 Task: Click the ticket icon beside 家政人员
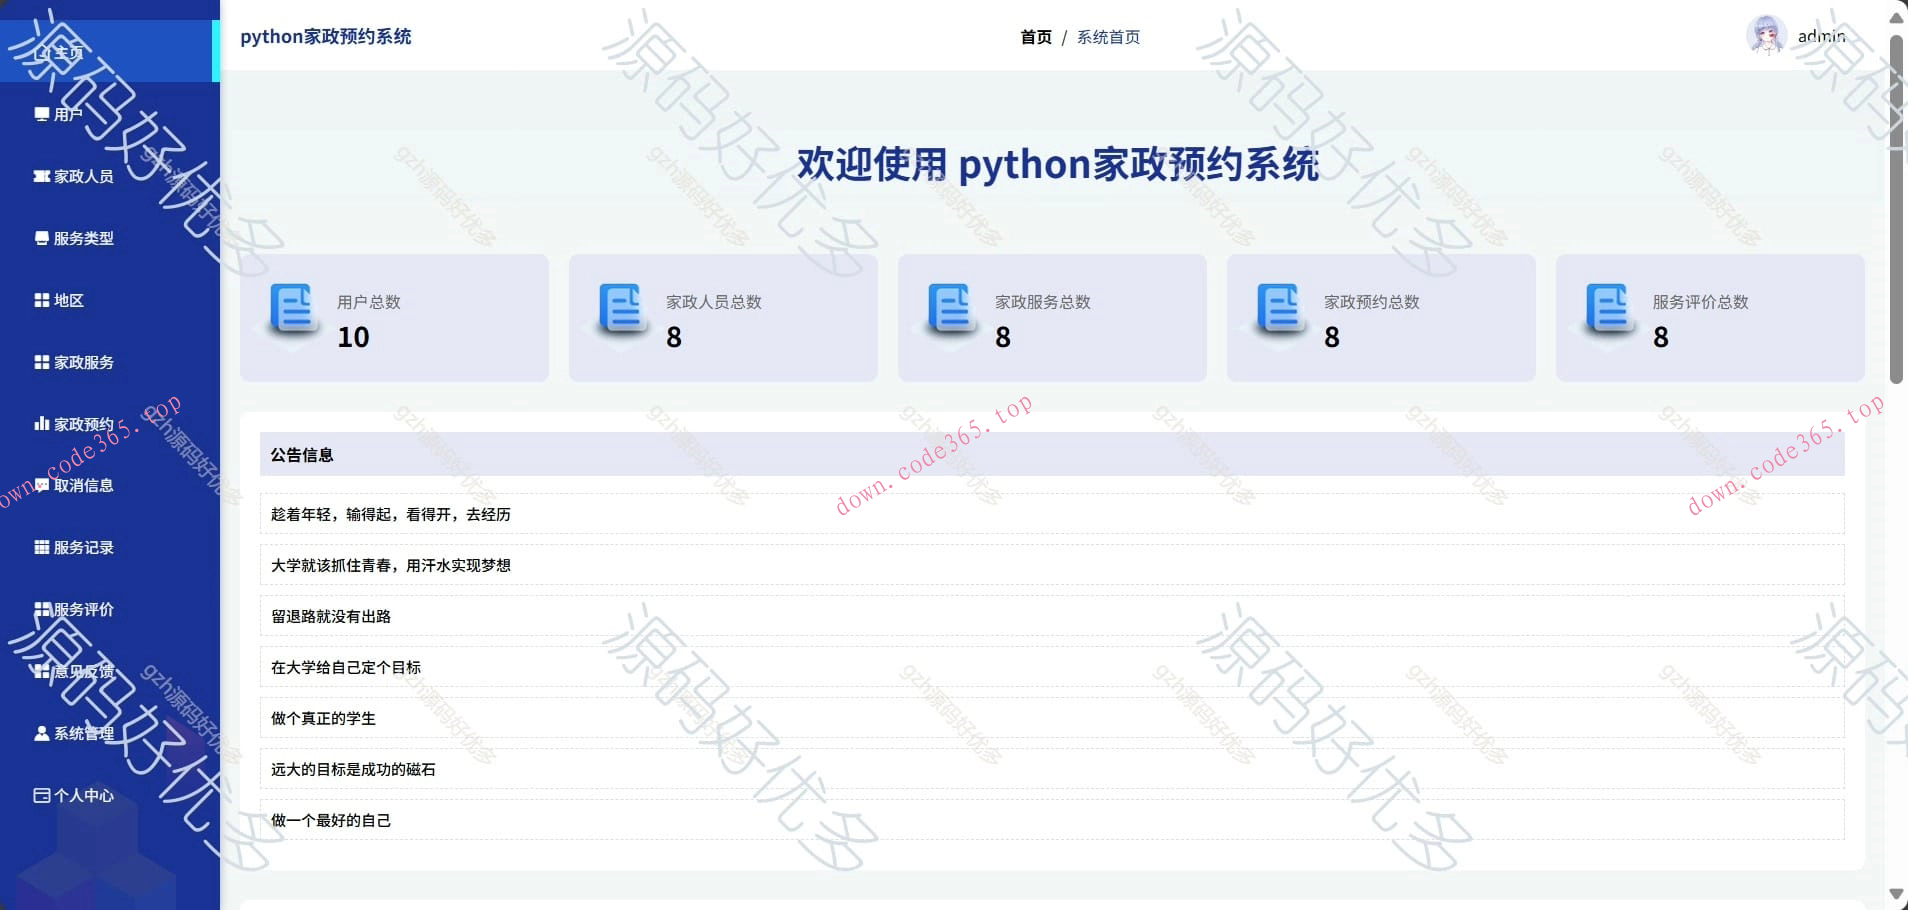pos(42,176)
